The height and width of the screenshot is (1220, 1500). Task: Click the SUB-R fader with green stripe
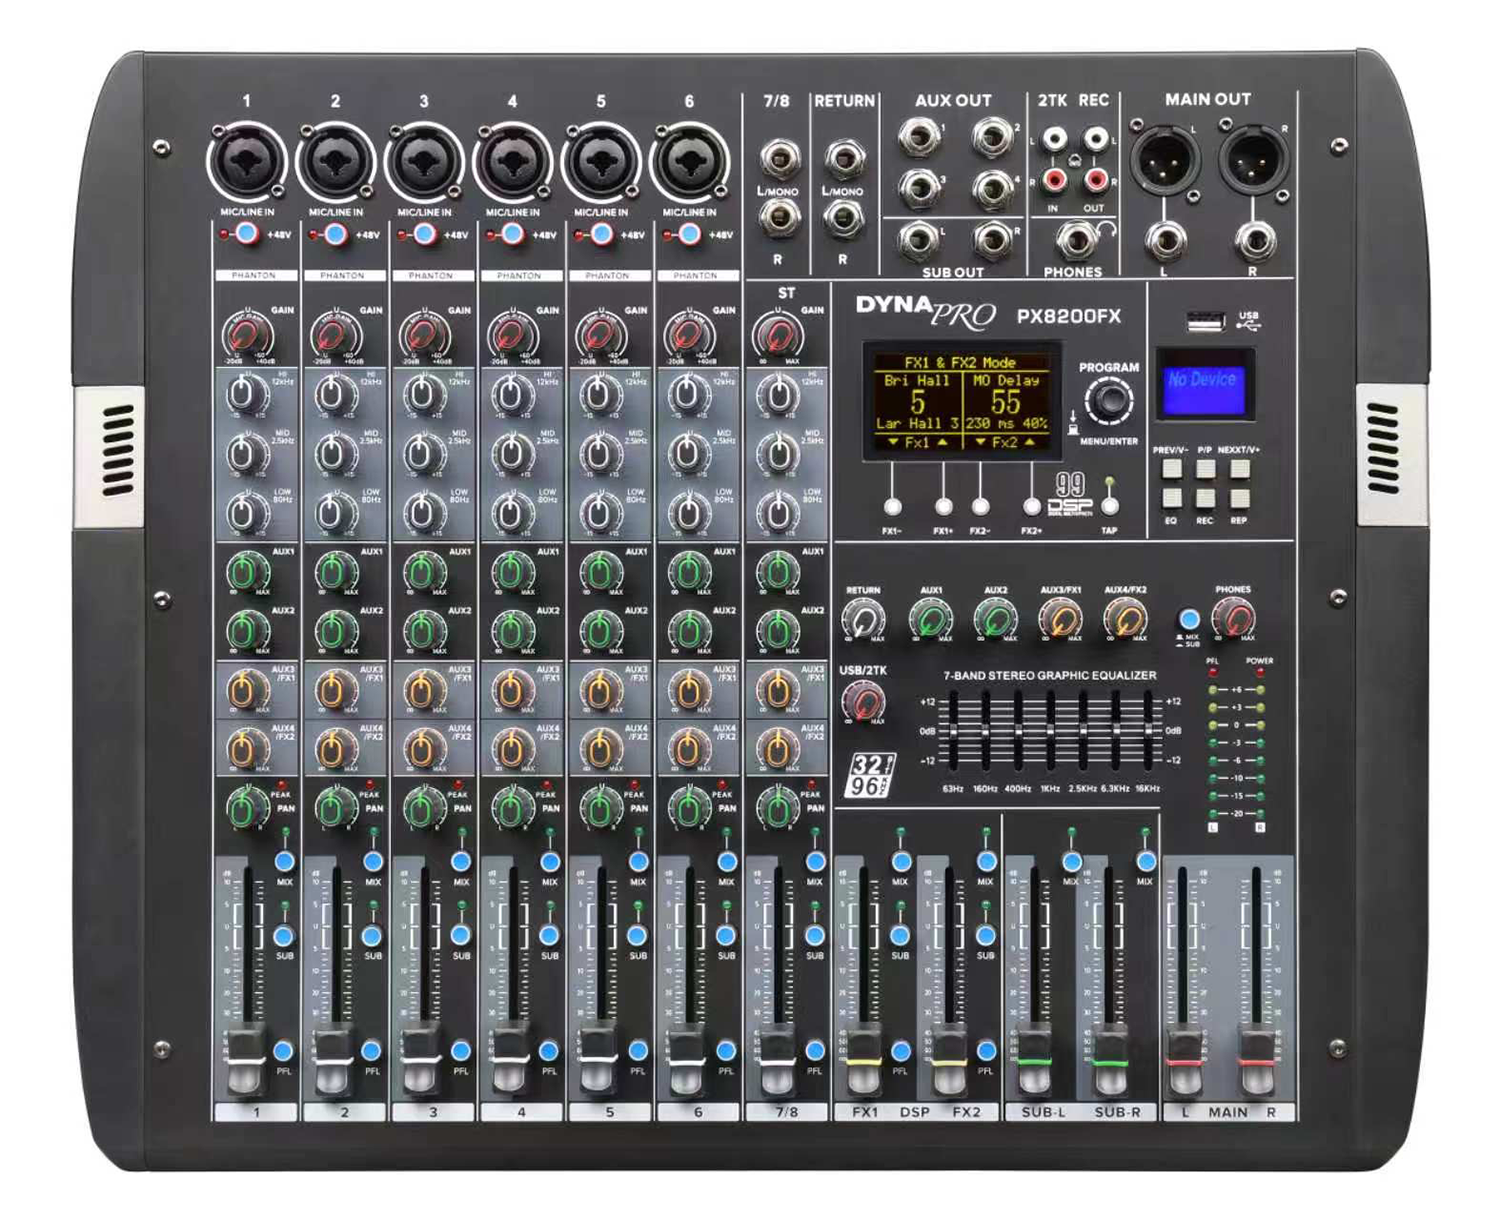point(1109,1061)
